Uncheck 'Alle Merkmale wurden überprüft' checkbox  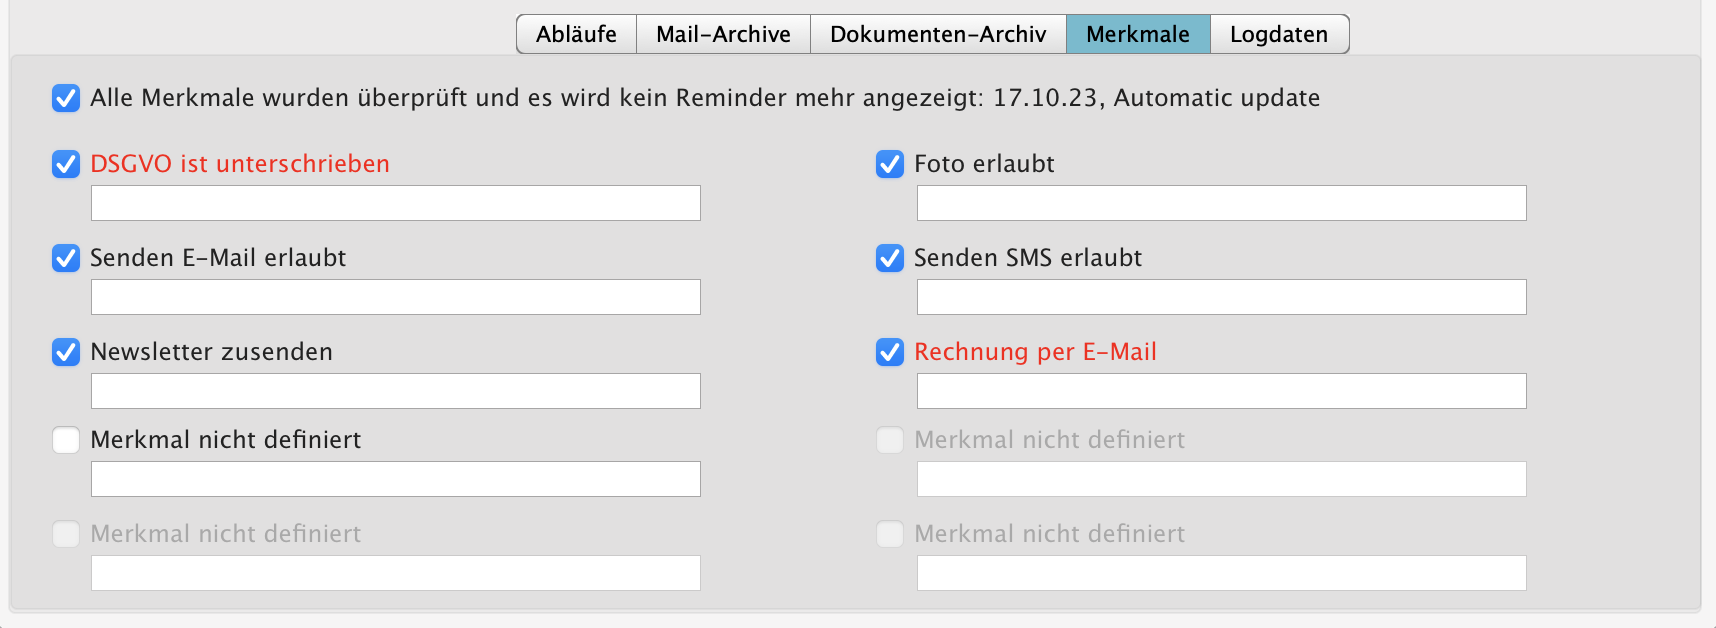(x=66, y=98)
